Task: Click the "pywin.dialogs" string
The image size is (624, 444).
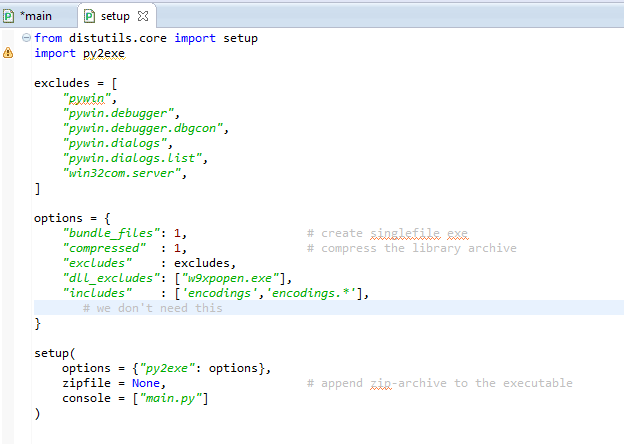Action: click(115, 143)
